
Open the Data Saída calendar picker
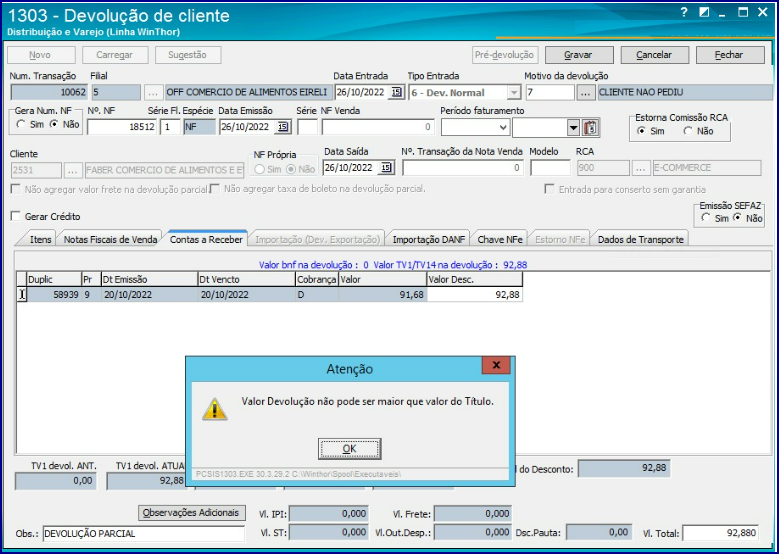coord(386,168)
